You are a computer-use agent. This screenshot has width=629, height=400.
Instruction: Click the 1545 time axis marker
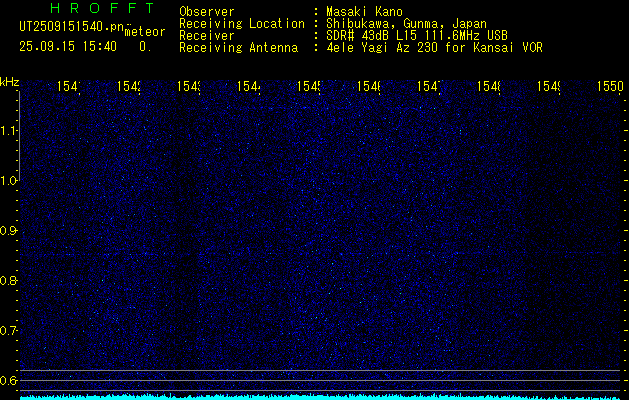(308, 86)
